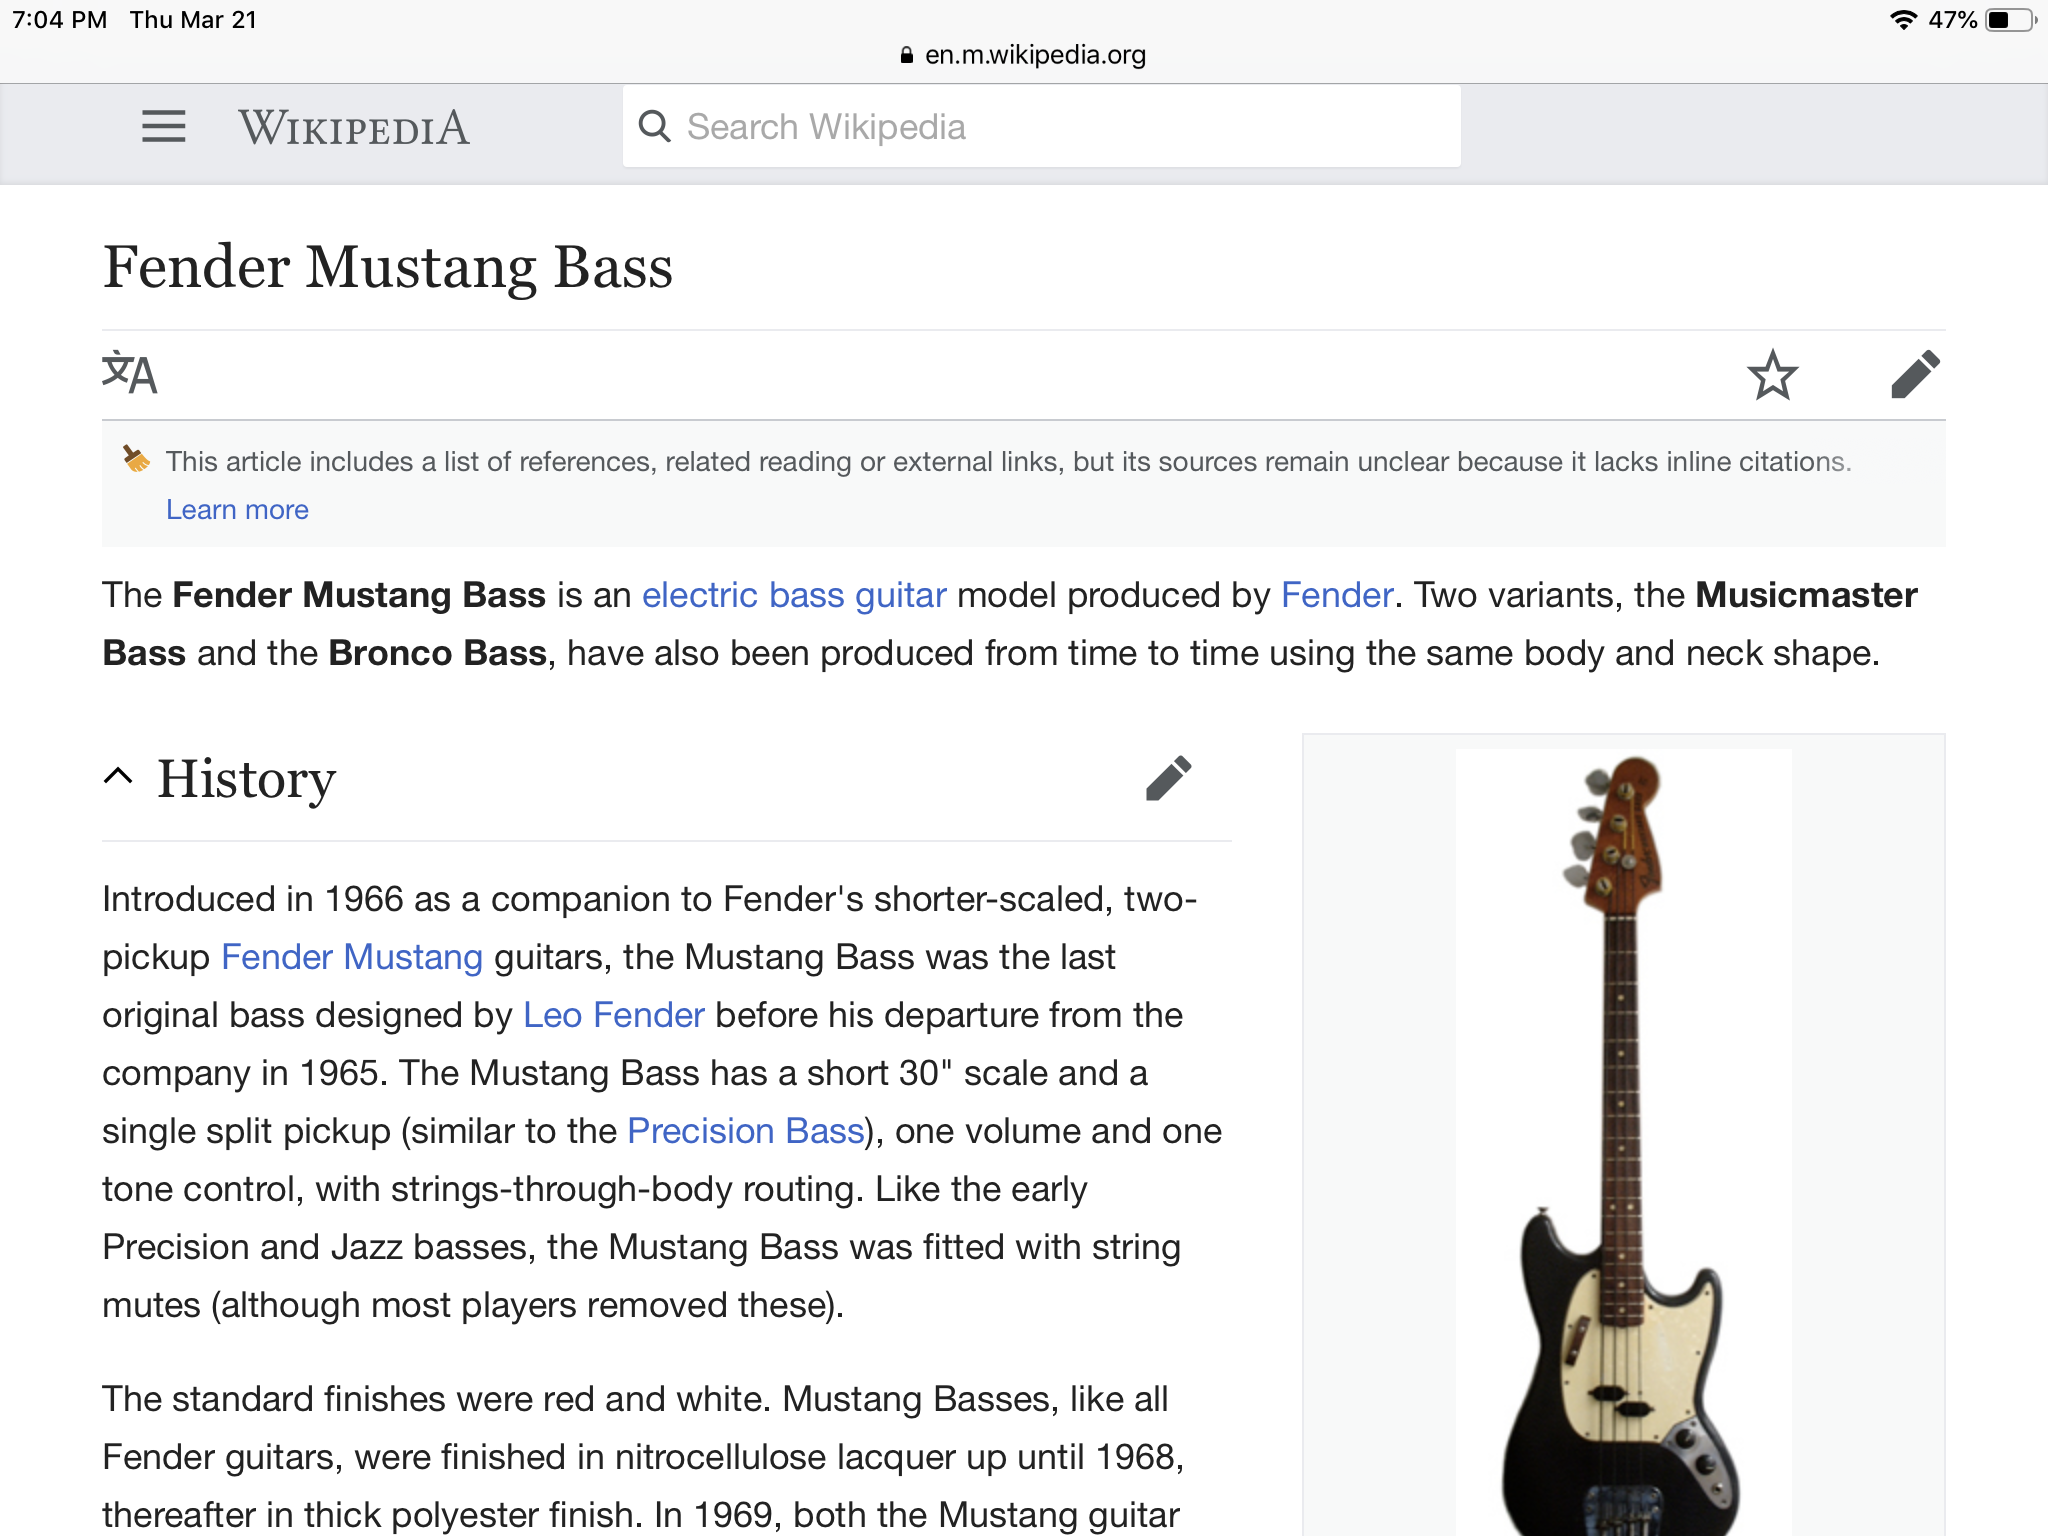
Task: Click the History section heading text
Action: tap(247, 779)
